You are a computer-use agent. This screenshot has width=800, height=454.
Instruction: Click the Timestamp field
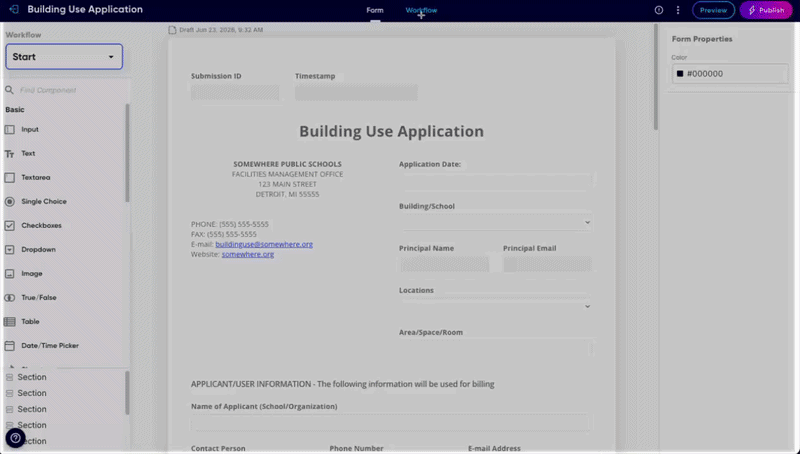(356, 92)
